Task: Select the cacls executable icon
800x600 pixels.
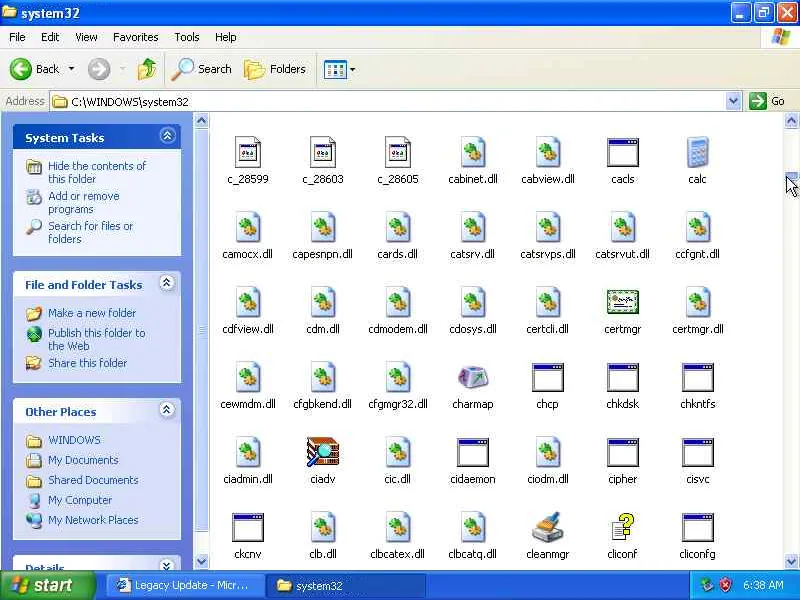Action: 622,153
